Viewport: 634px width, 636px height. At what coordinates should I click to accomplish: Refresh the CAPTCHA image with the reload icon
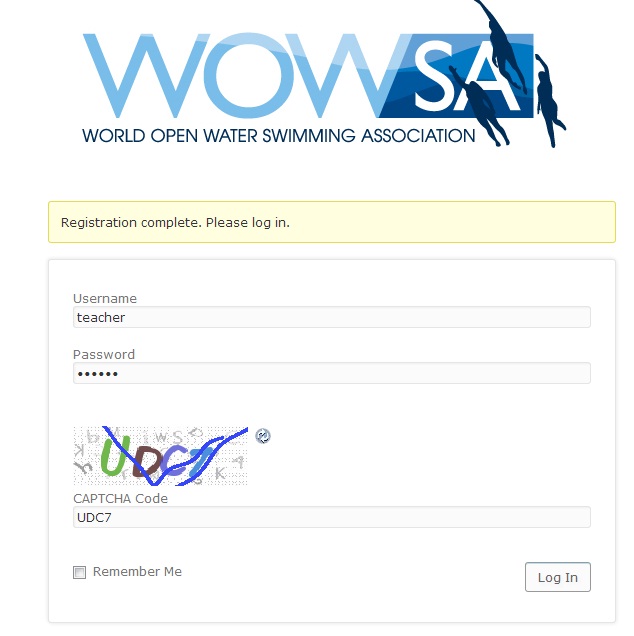(x=263, y=436)
